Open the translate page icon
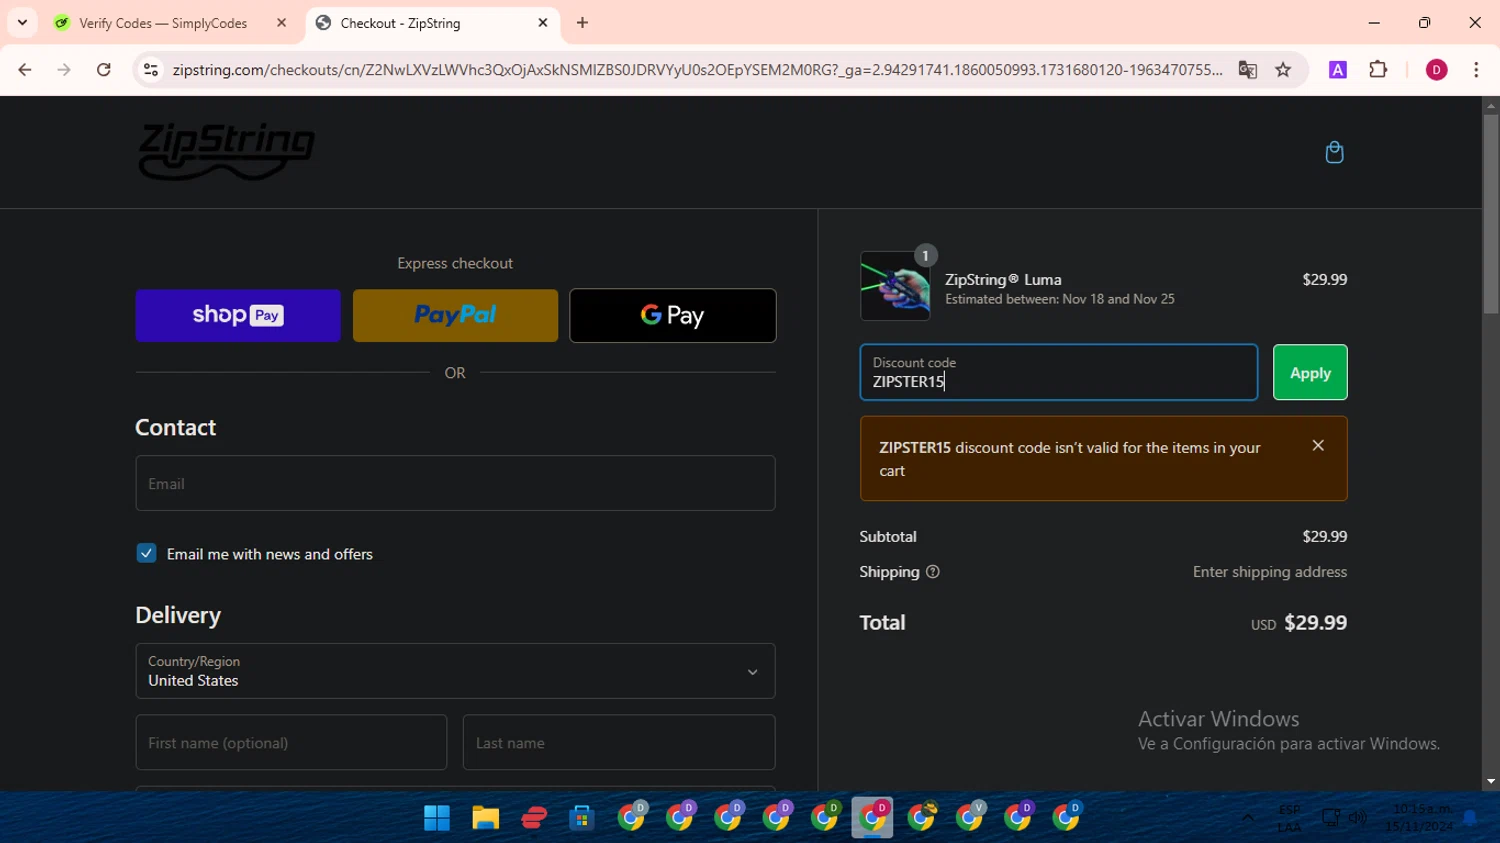The height and width of the screenshot is (843, 1500). click(1247, 70)
